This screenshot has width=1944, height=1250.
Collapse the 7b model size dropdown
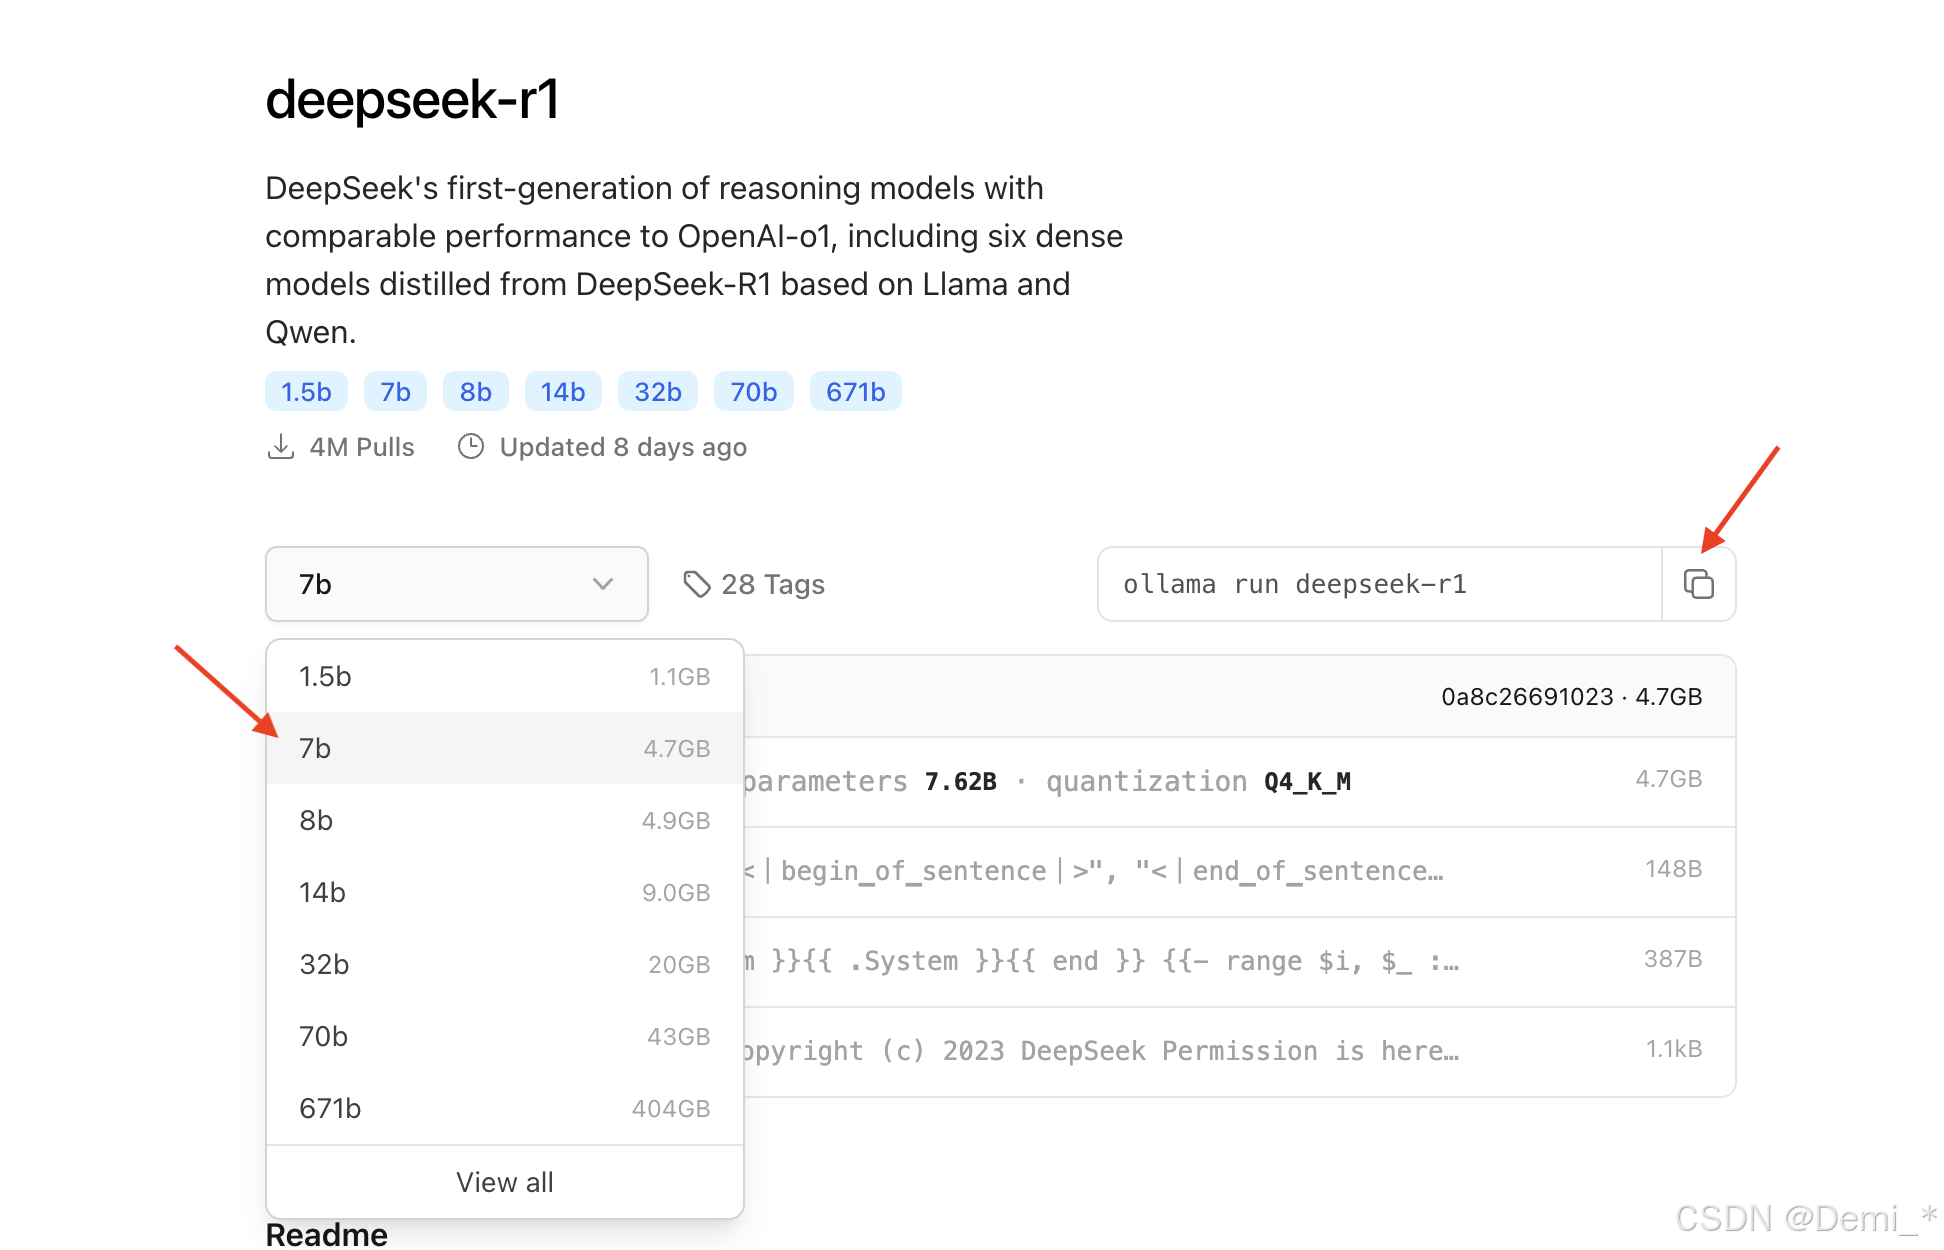[x=456, y=584]
